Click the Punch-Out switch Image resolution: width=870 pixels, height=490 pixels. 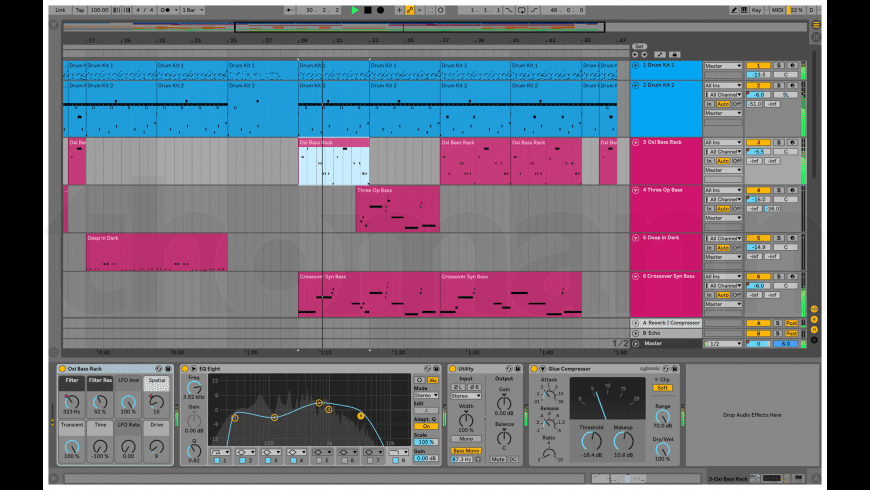coord(534,10)
